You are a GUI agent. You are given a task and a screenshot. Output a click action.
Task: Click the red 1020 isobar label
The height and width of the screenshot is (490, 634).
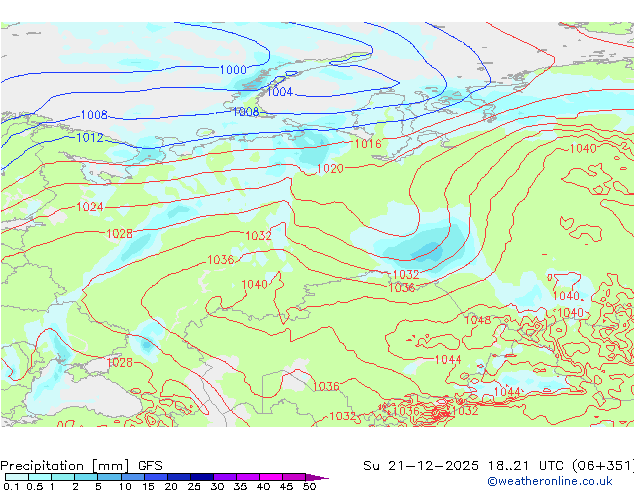330,169
